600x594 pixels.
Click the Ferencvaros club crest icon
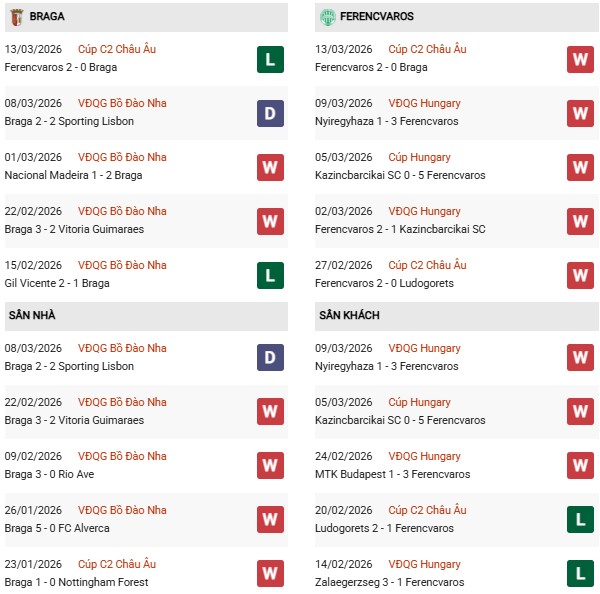point(327,17)
